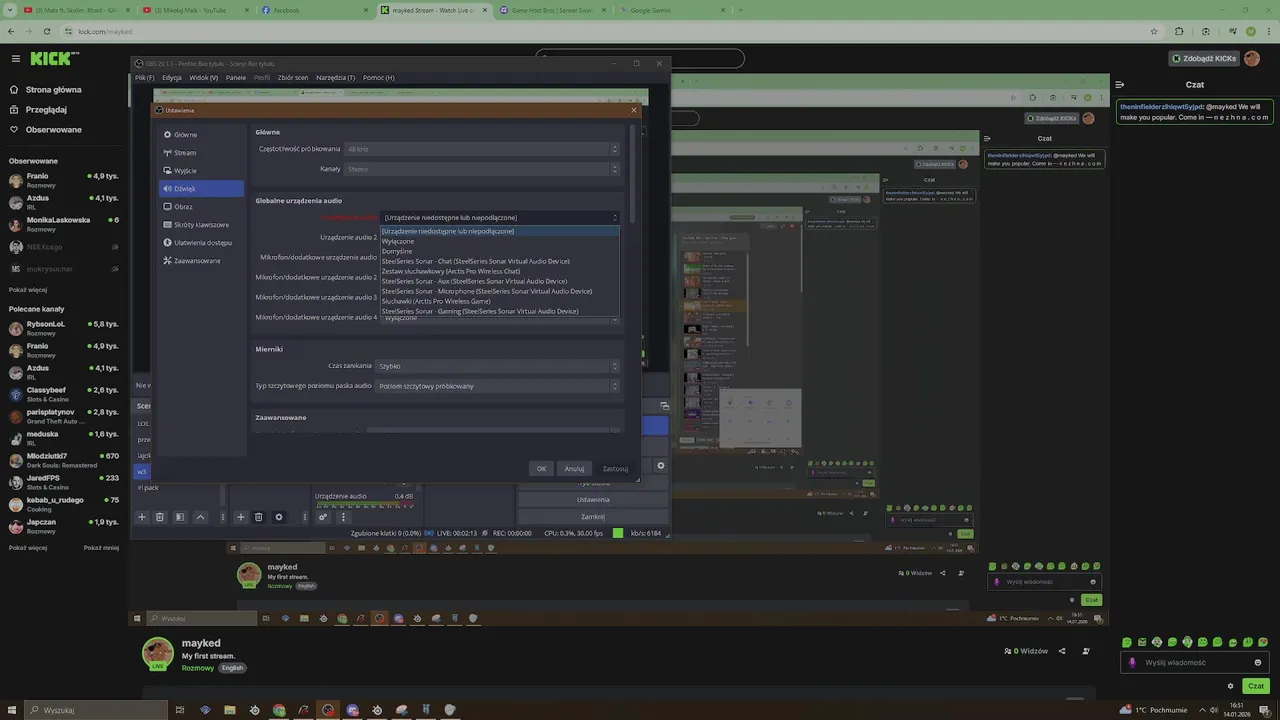Delete scene with the scenes trash icon
The image size is (1280, 720).
160,517
